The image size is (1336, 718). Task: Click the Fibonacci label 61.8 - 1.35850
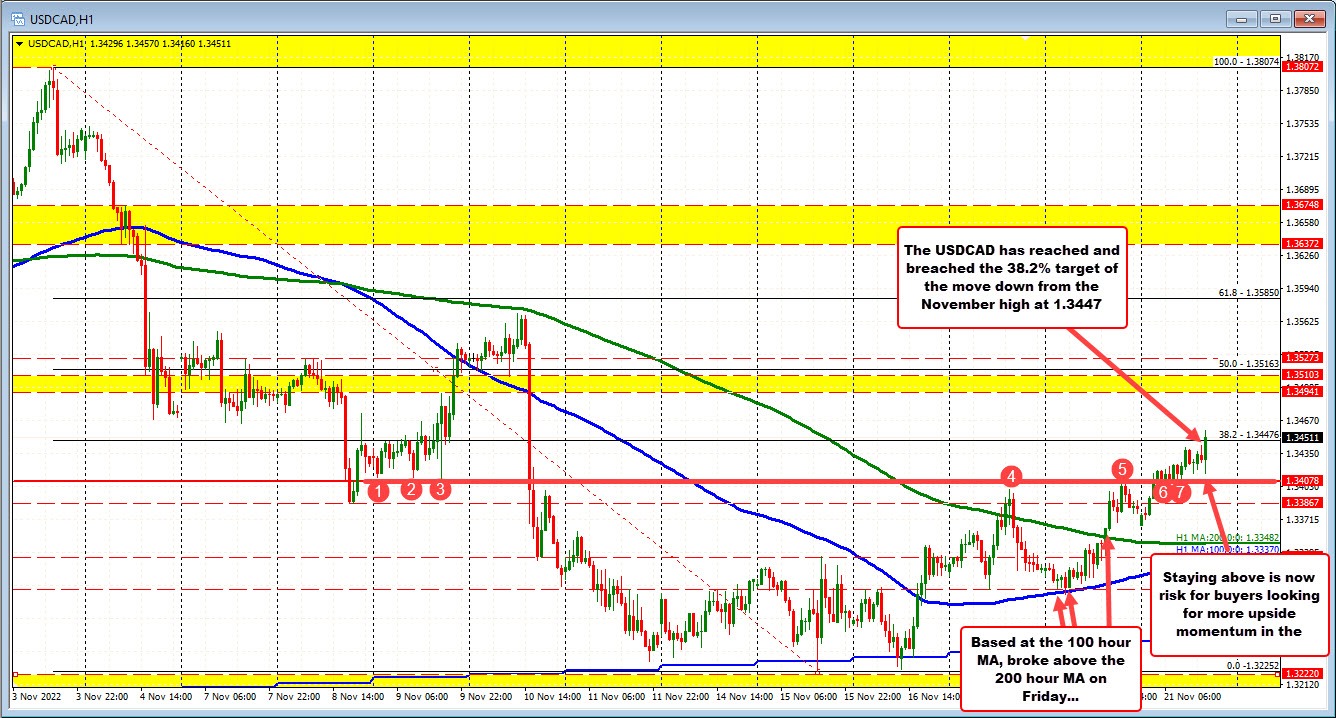[1249, 293]
